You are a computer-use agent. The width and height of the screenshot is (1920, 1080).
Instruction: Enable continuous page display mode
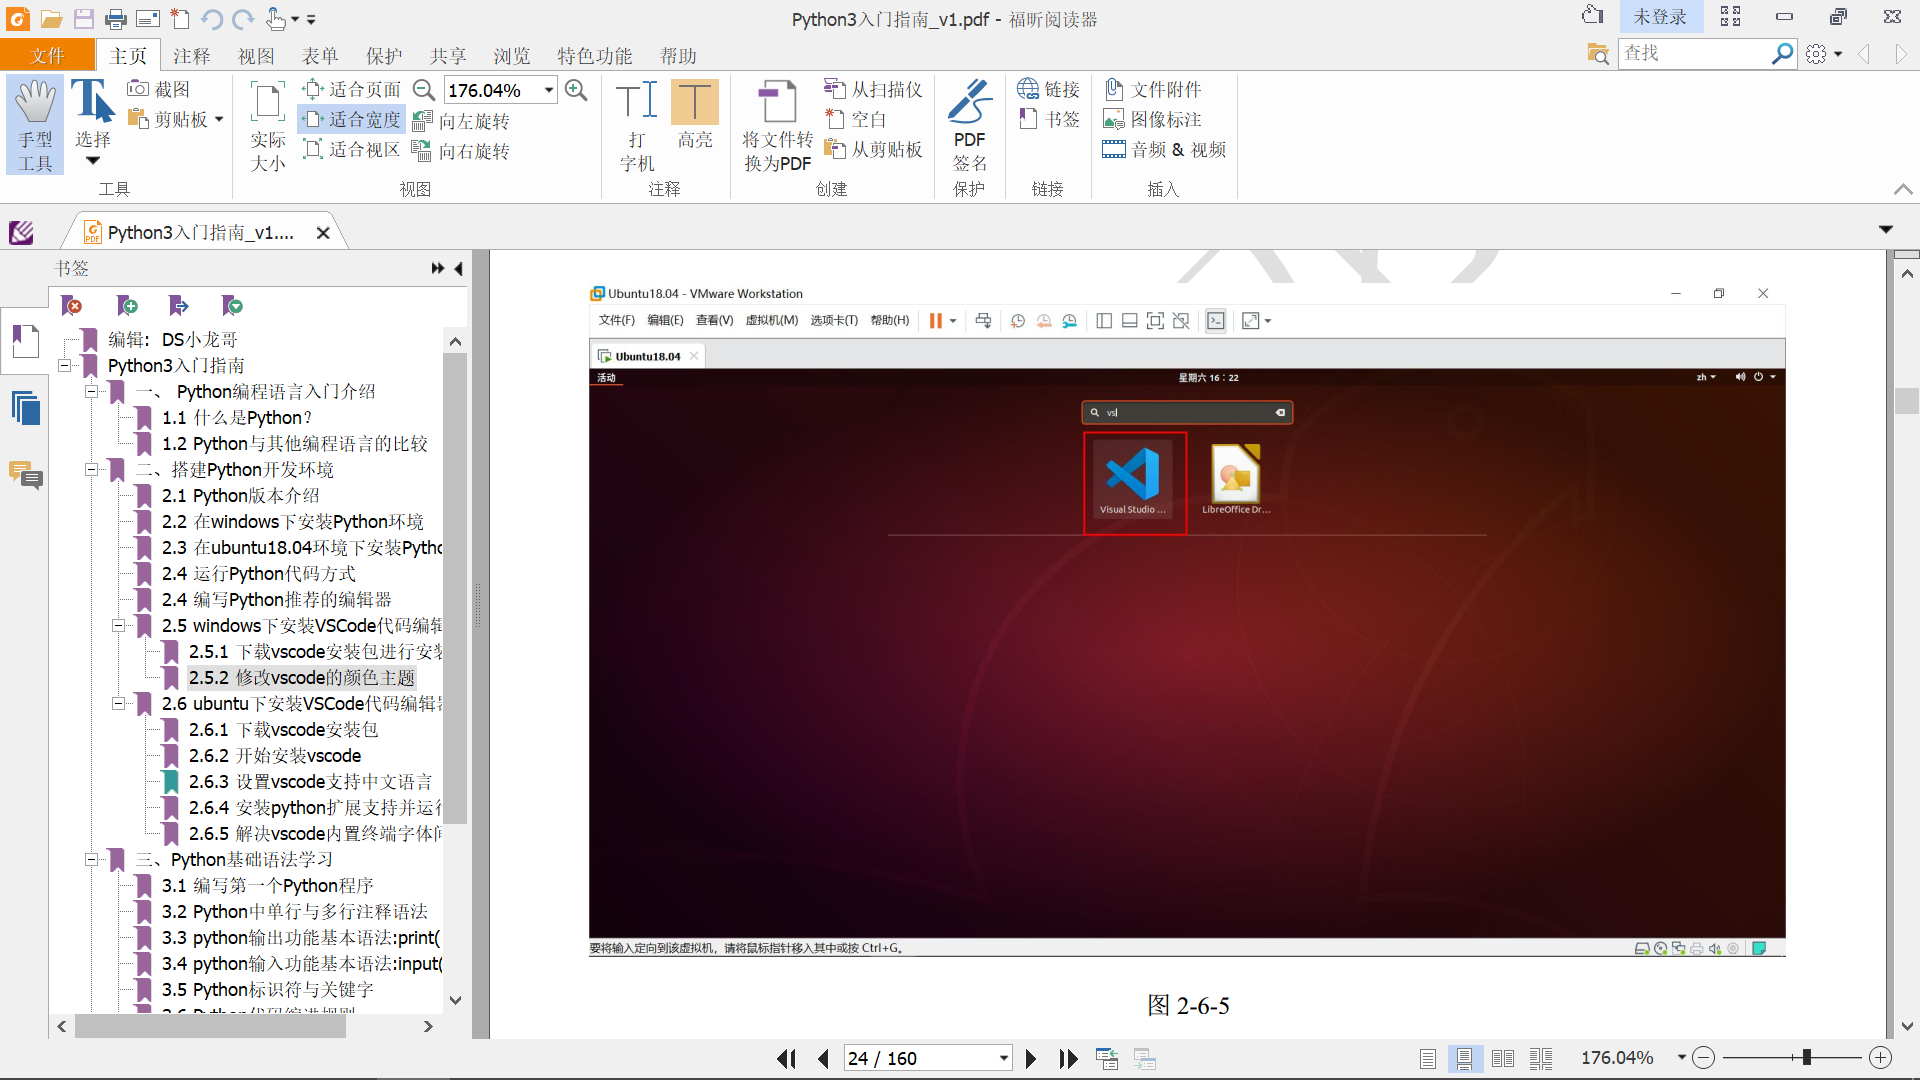[1464, 1058]
